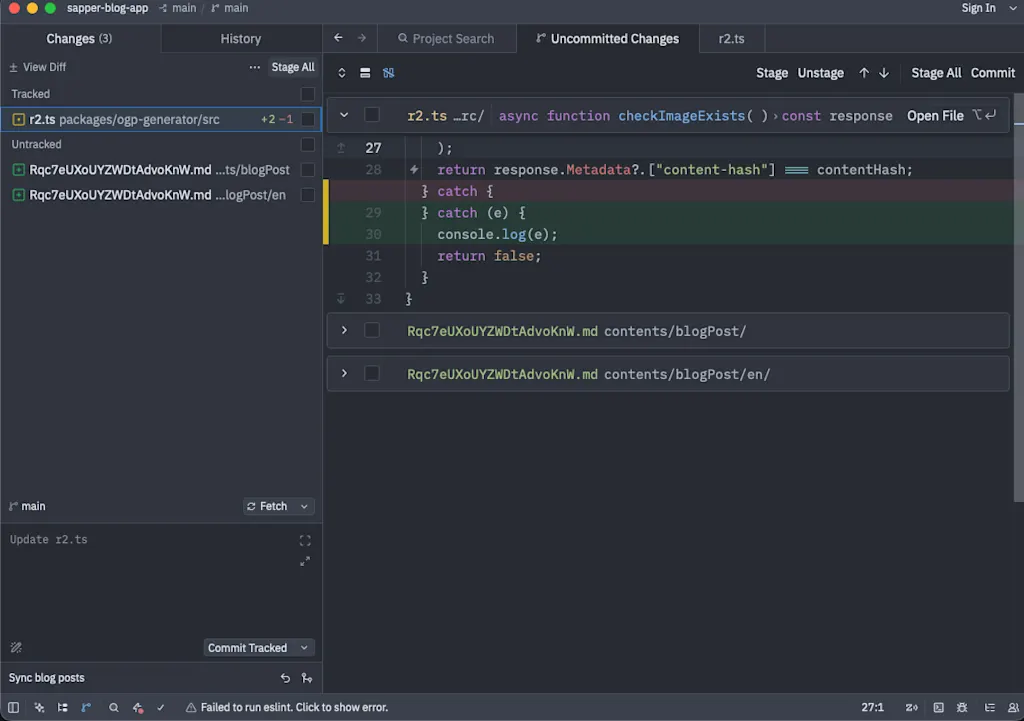Switch to the r2.ts editor tab
The width and height of the screenshot is (1024, 721).
(x=731, y=39)
